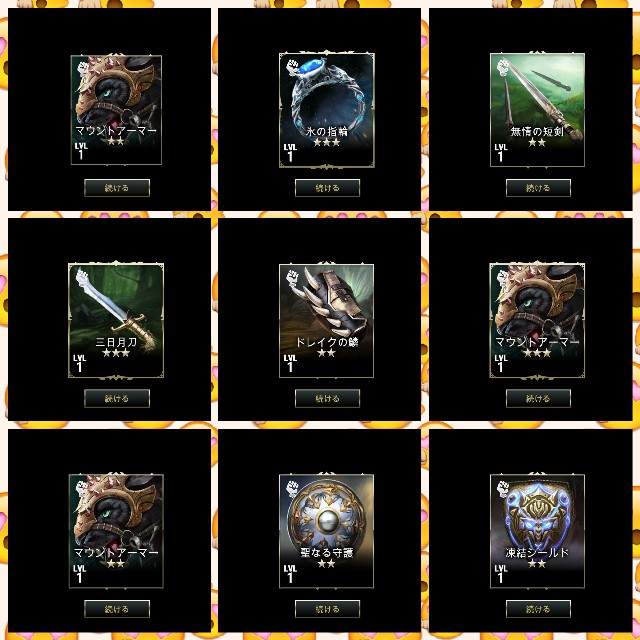Select the fist icon on 聖なる守護 card

click(x=293, y=488)
